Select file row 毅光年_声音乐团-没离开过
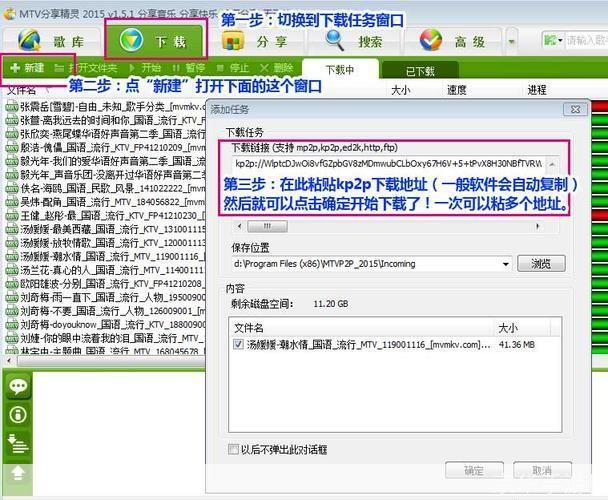Image resolution: width=608 pixels, height=500 pixels. 105,175
